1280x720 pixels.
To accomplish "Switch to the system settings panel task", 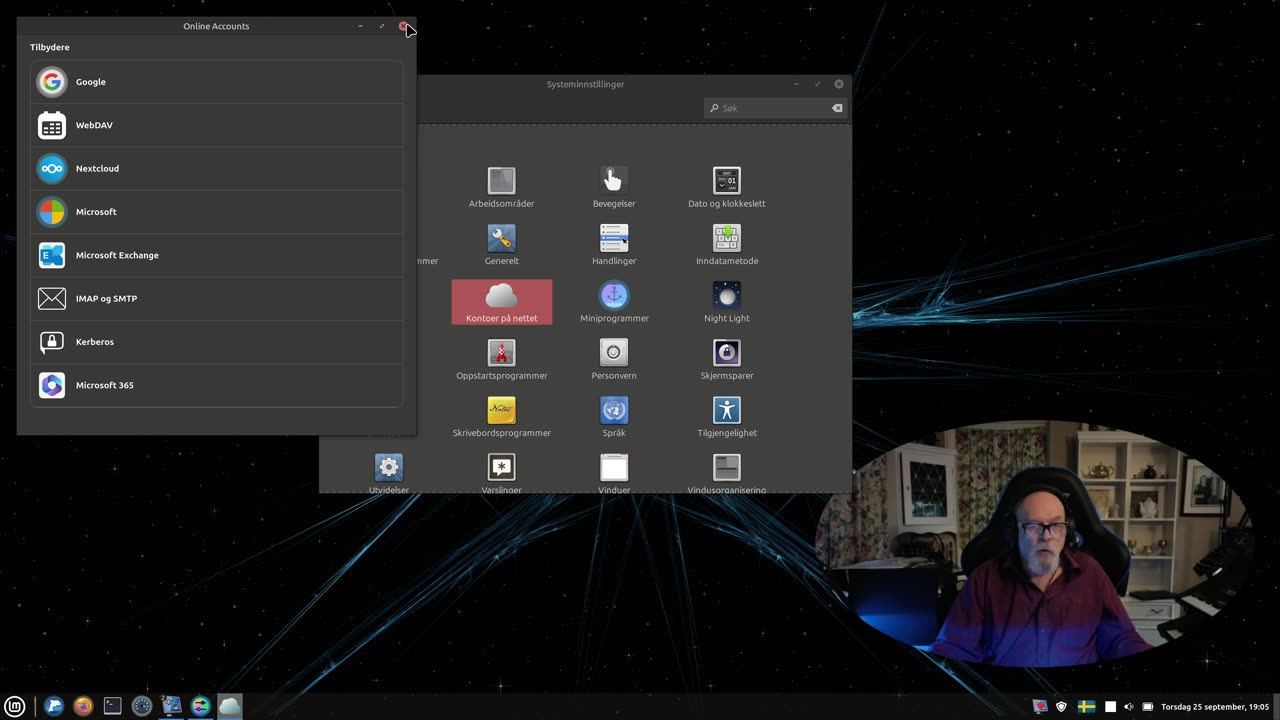I will (200, 706).
